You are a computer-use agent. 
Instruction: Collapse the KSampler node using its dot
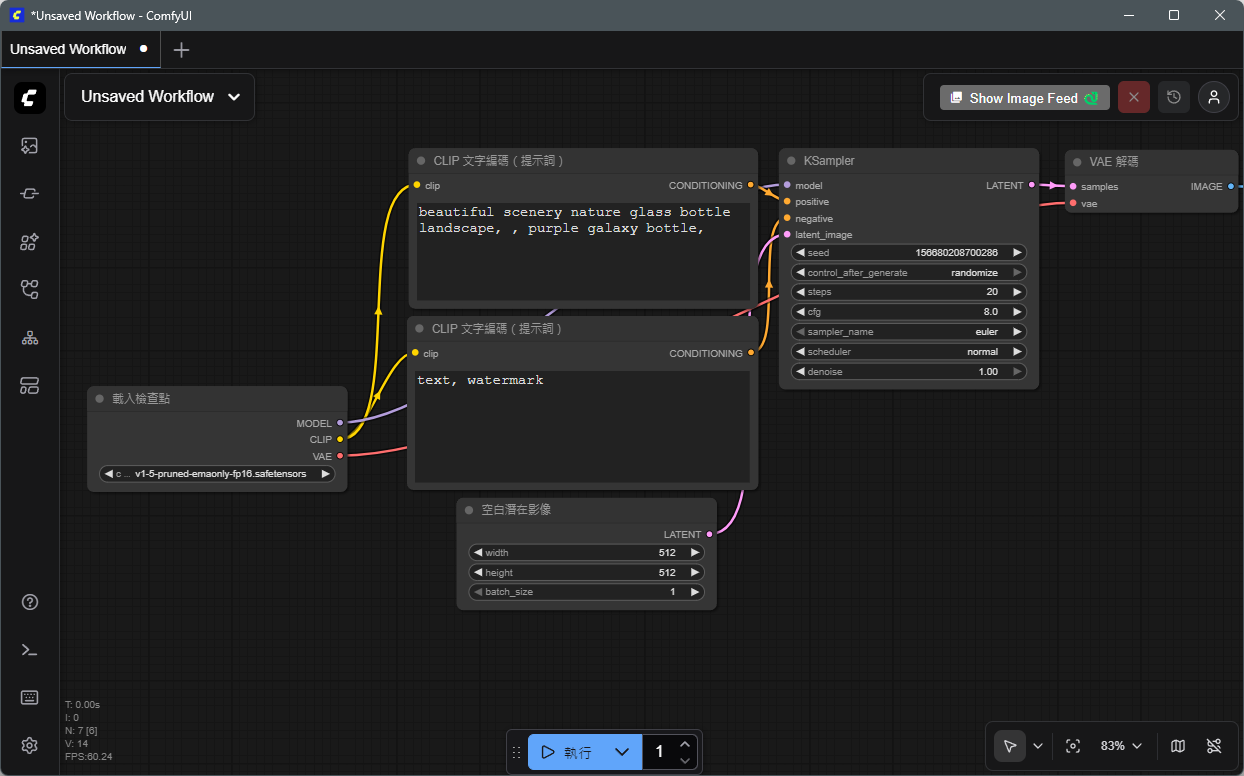click(x=791, y=161)
